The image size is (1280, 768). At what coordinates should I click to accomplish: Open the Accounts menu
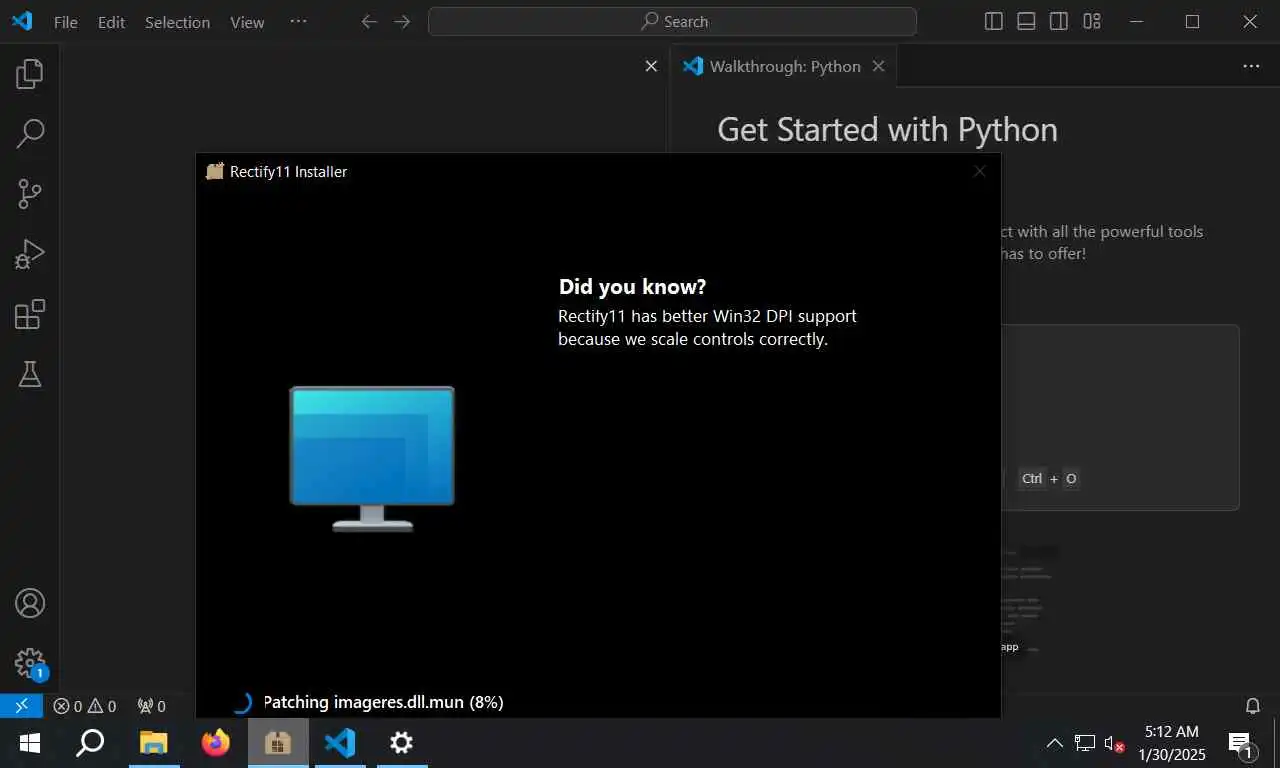tap(30, 603)
